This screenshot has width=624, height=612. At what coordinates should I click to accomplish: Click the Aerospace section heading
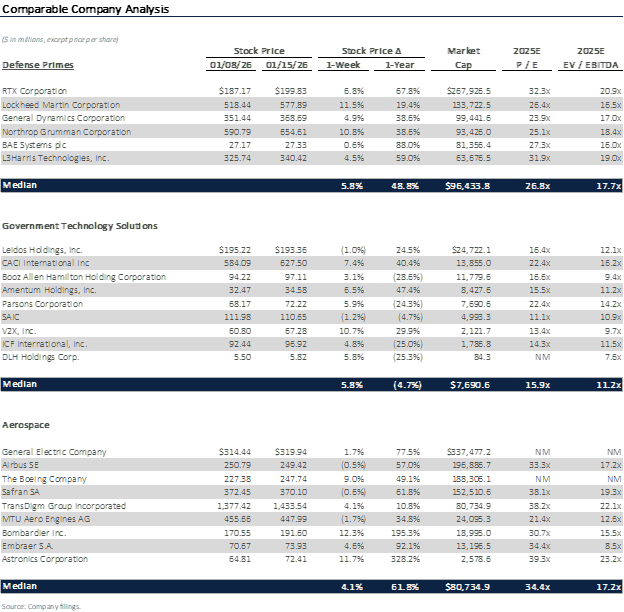coord(25,425)
